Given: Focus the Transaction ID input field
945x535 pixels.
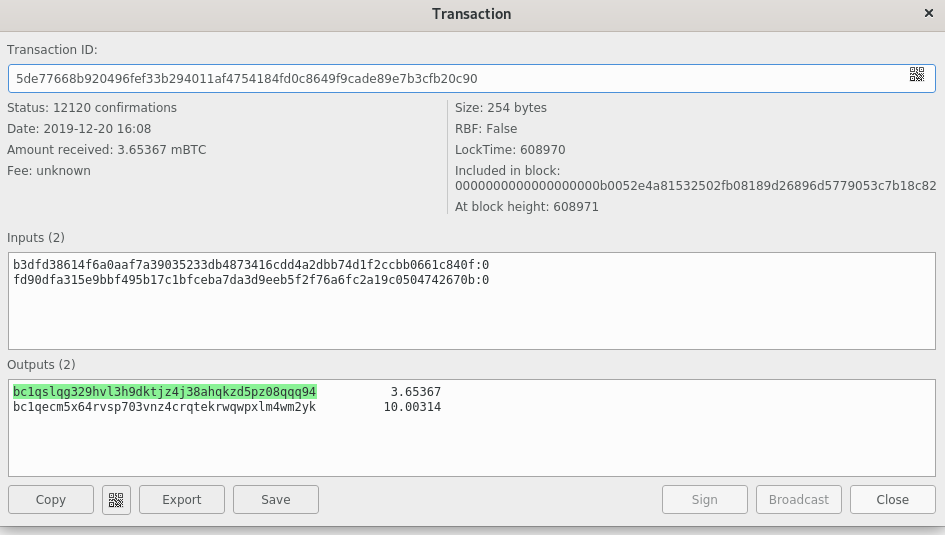Looking at the screenshot, I should (x=471, y=78).
